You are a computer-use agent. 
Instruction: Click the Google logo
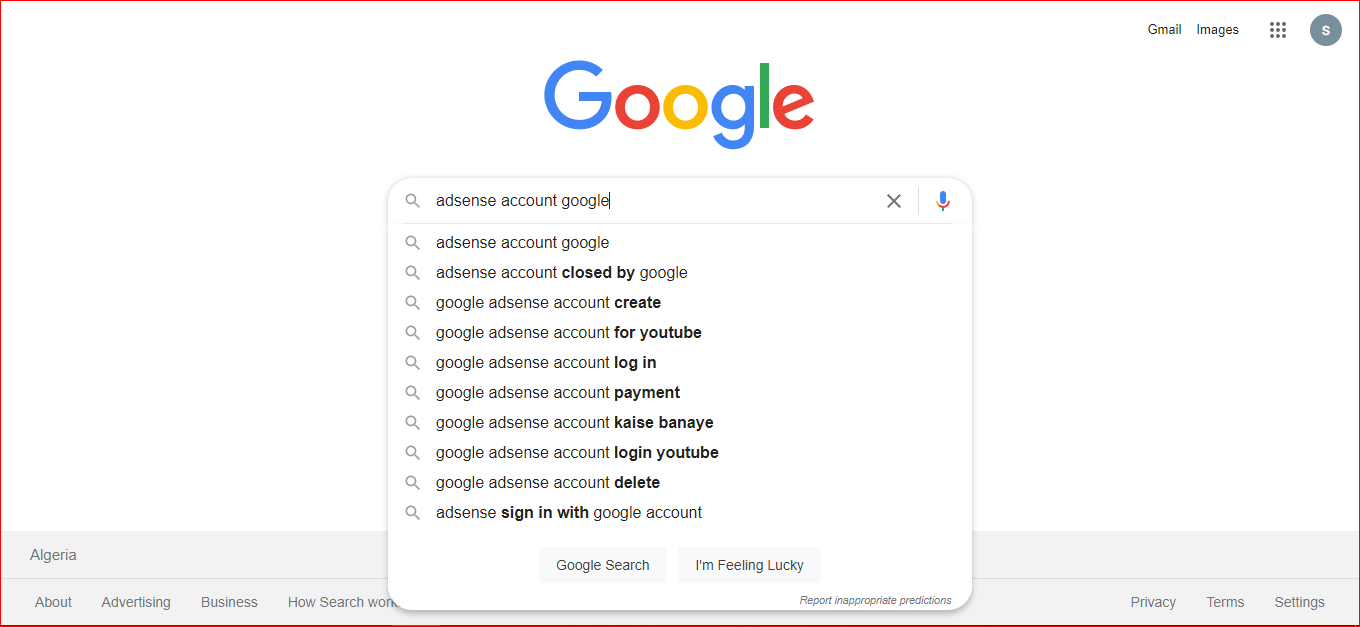[x=679, y=104]
